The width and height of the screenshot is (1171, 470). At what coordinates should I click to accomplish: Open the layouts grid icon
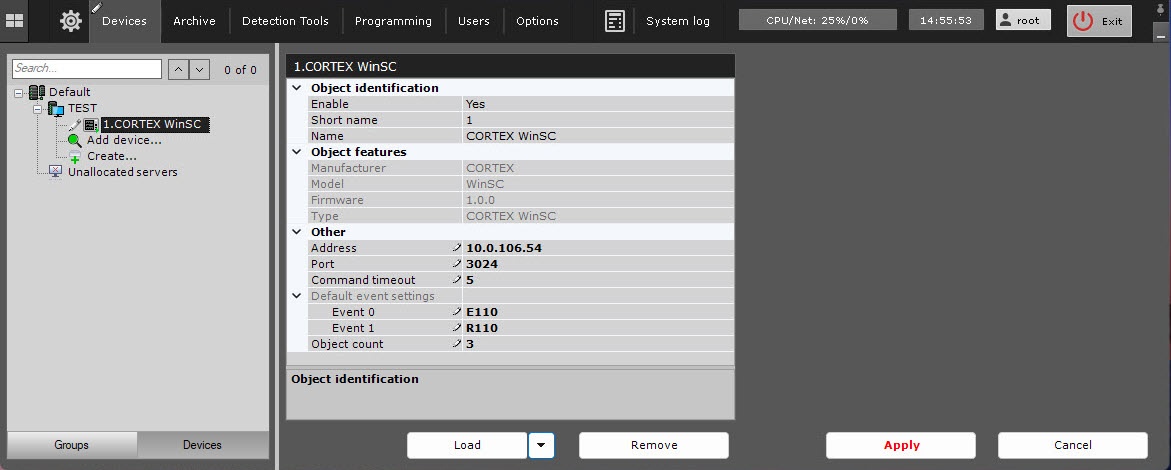pos(15,21)
